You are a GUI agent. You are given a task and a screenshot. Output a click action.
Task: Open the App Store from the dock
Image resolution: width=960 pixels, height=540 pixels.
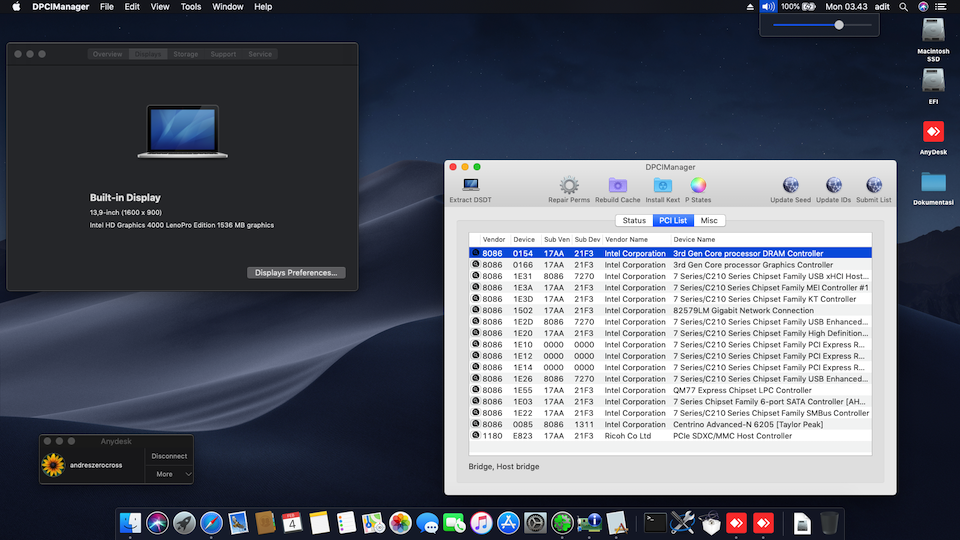[x=508, y=523]
